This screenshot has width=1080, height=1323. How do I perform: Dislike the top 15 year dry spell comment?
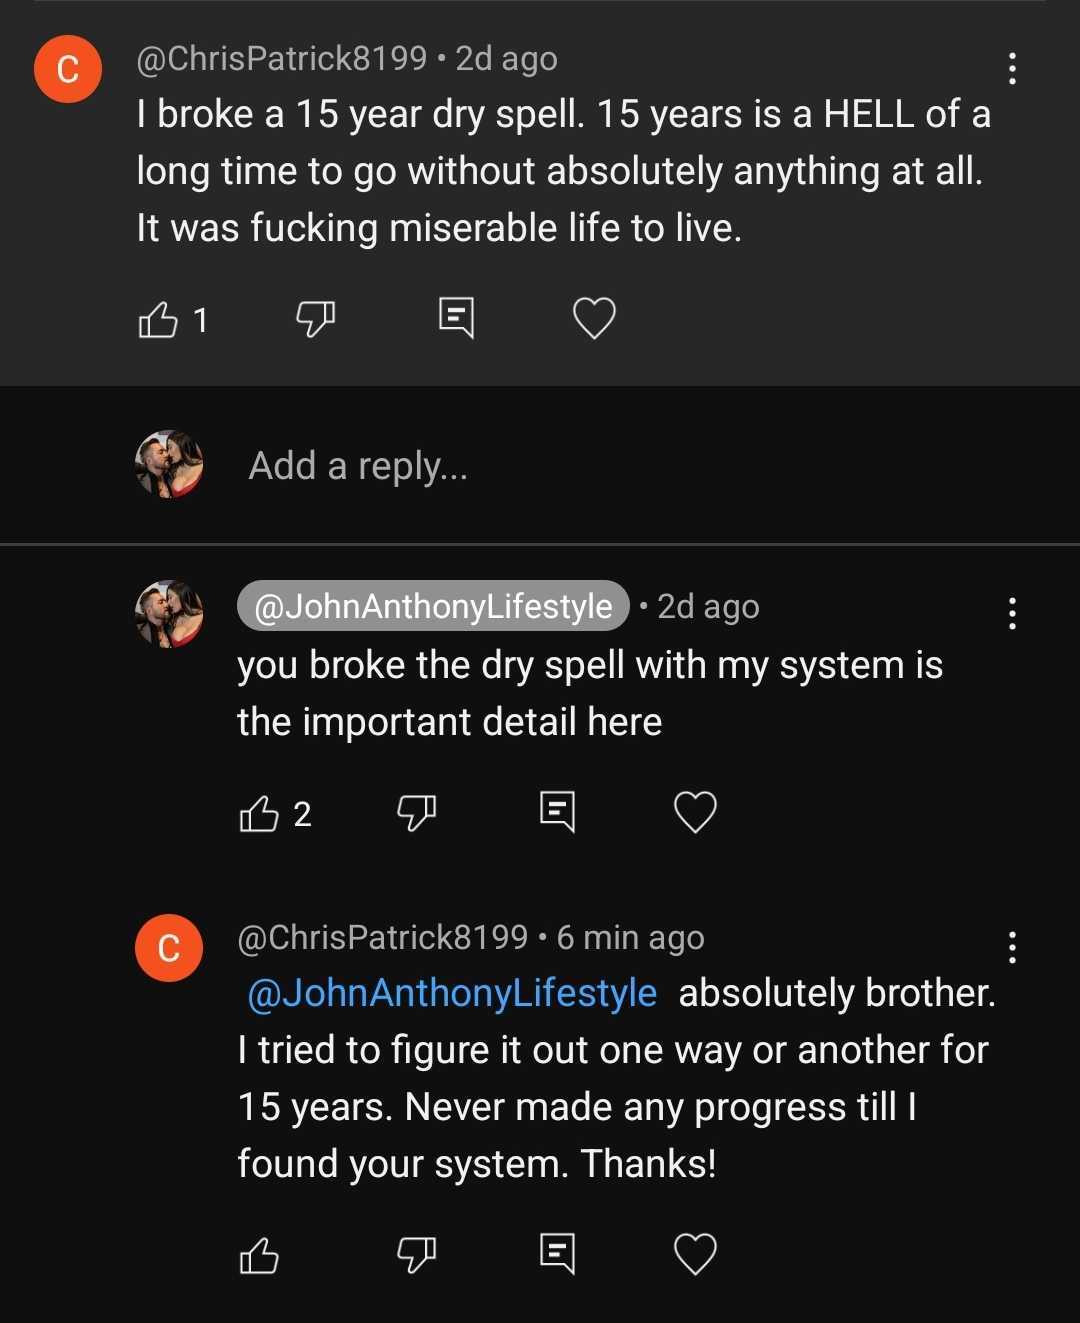click(x=315, y=320)
